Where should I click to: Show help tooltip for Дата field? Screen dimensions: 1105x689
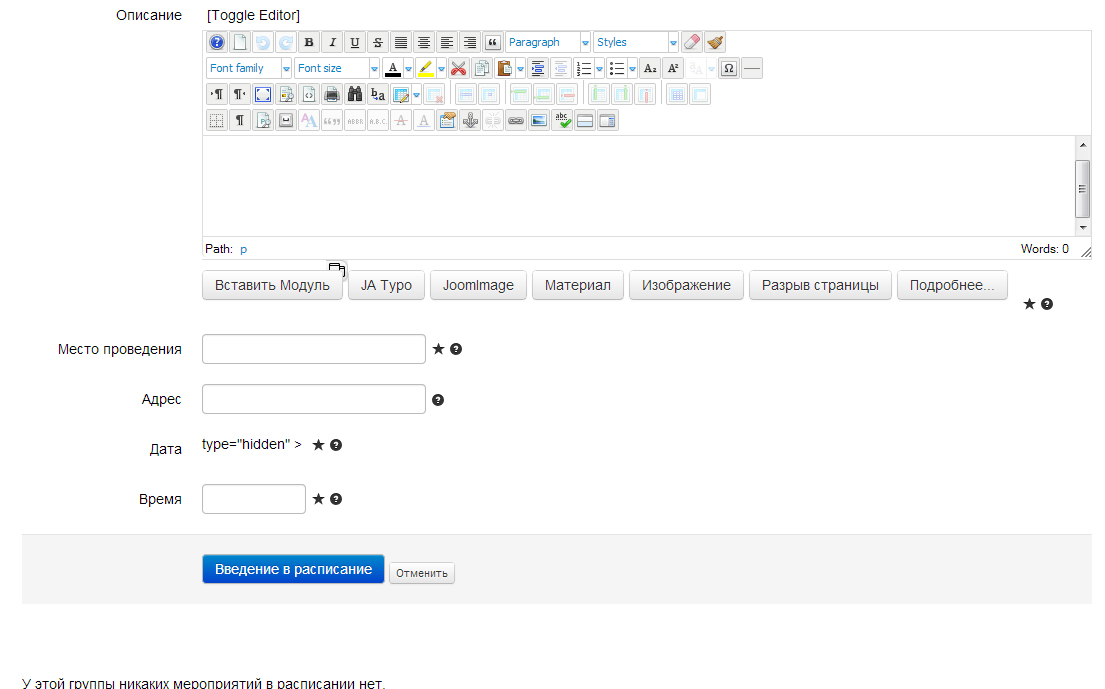[x=336, y=445]
